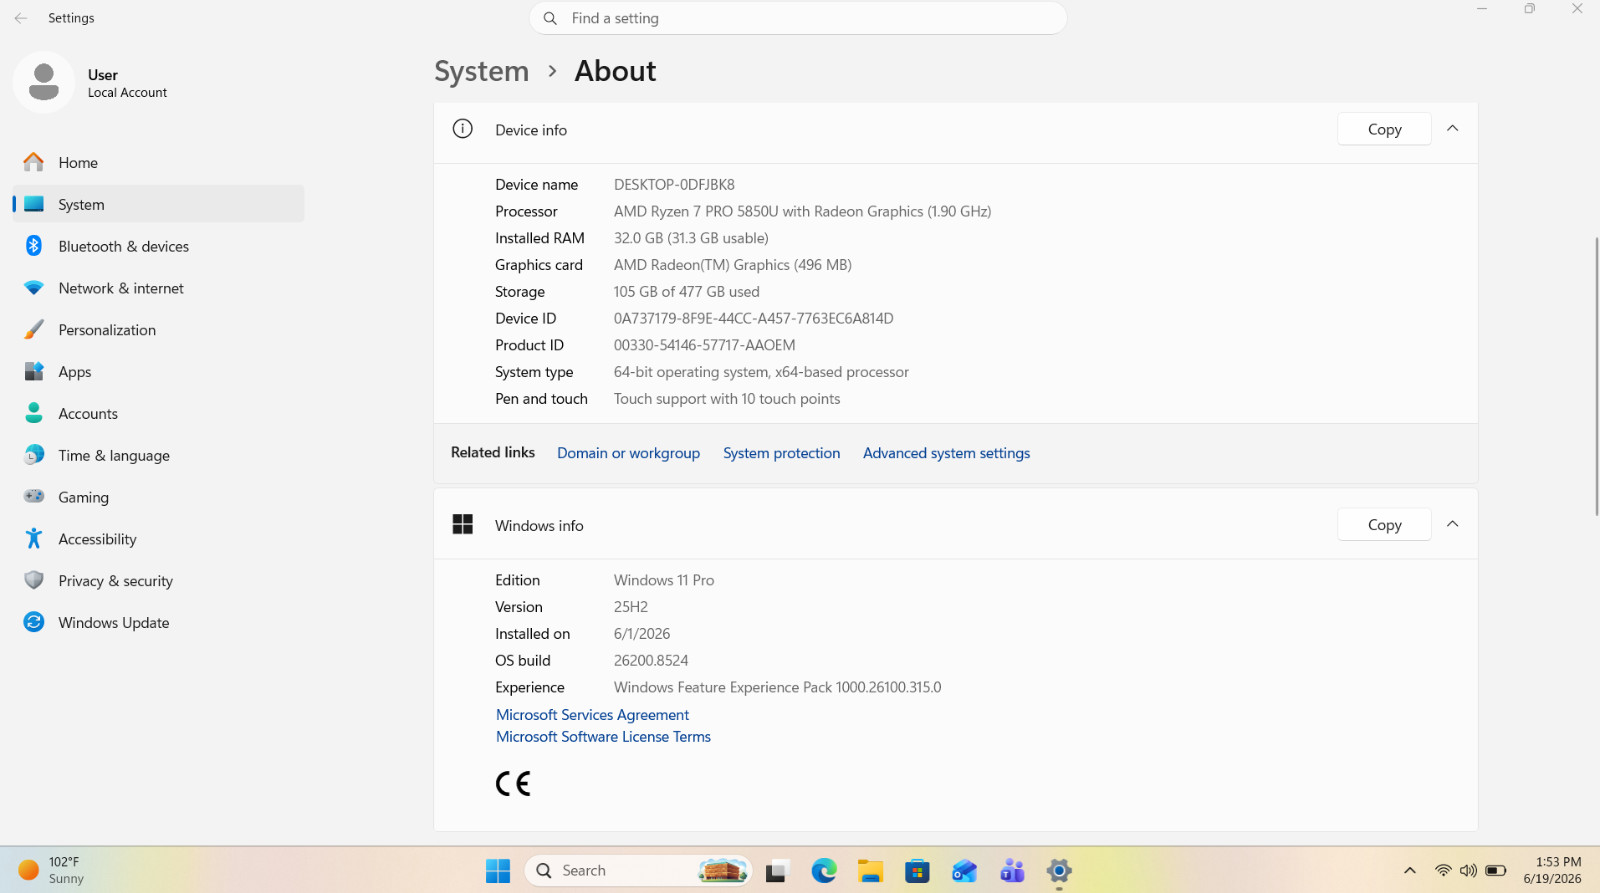Open Start menu from taskbar
Image resolution: width=1600 pixels, height=893 pixels.
point(498,871)
